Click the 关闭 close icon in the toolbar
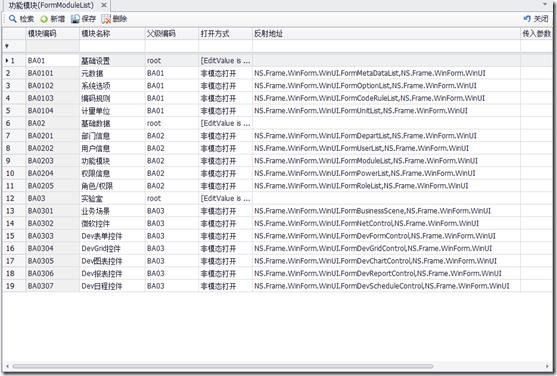 [527, 18]
